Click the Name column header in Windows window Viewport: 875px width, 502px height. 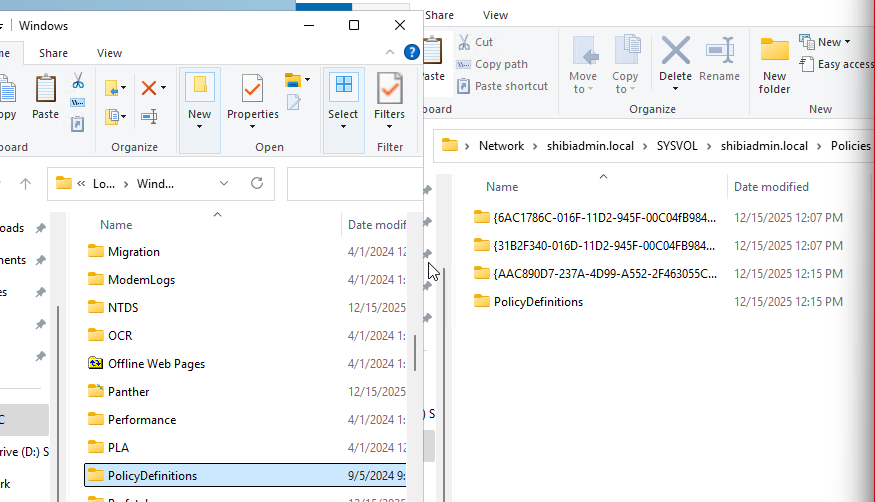click(116, 225)
